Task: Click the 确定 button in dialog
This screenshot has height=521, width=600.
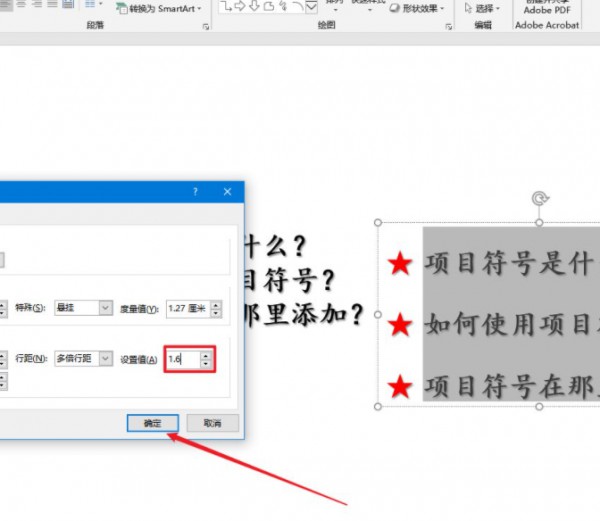Action: click(152, 423)
